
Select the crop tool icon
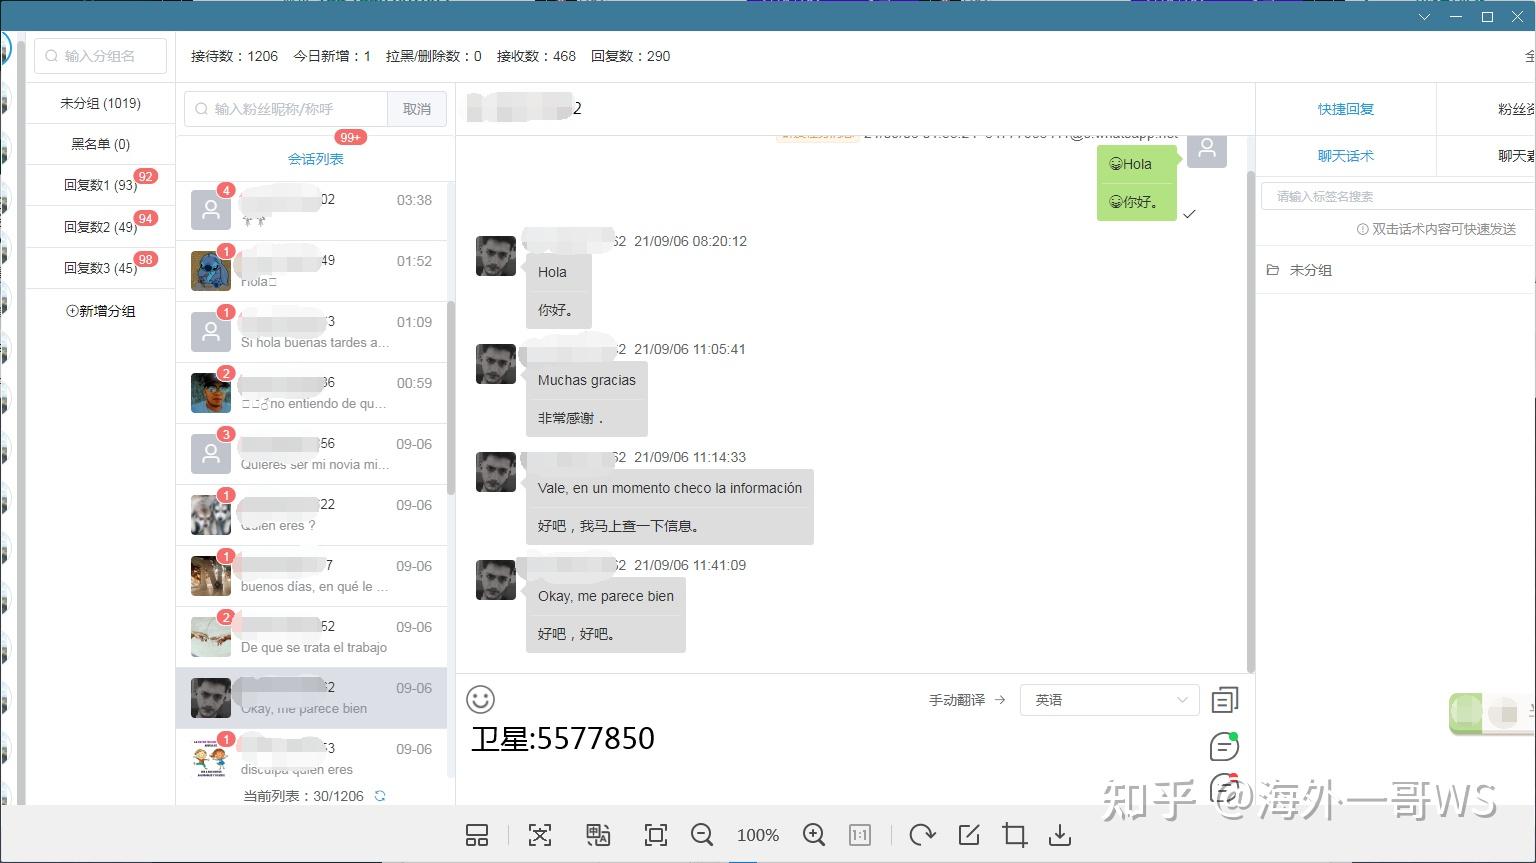[x=1015, y=835]
